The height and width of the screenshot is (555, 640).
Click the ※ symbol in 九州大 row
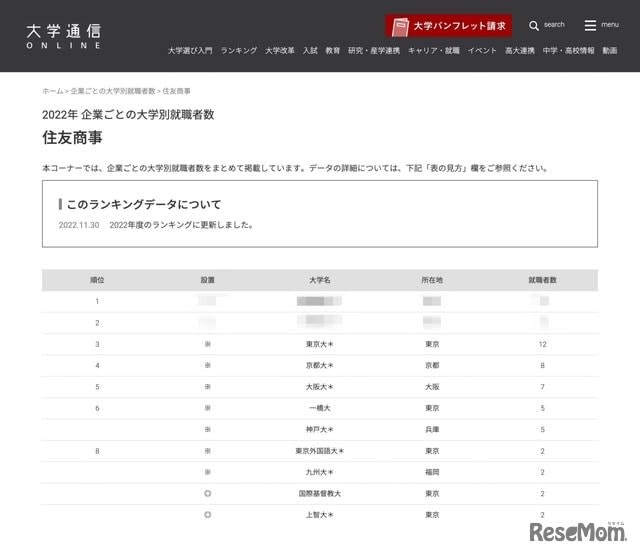208,472
